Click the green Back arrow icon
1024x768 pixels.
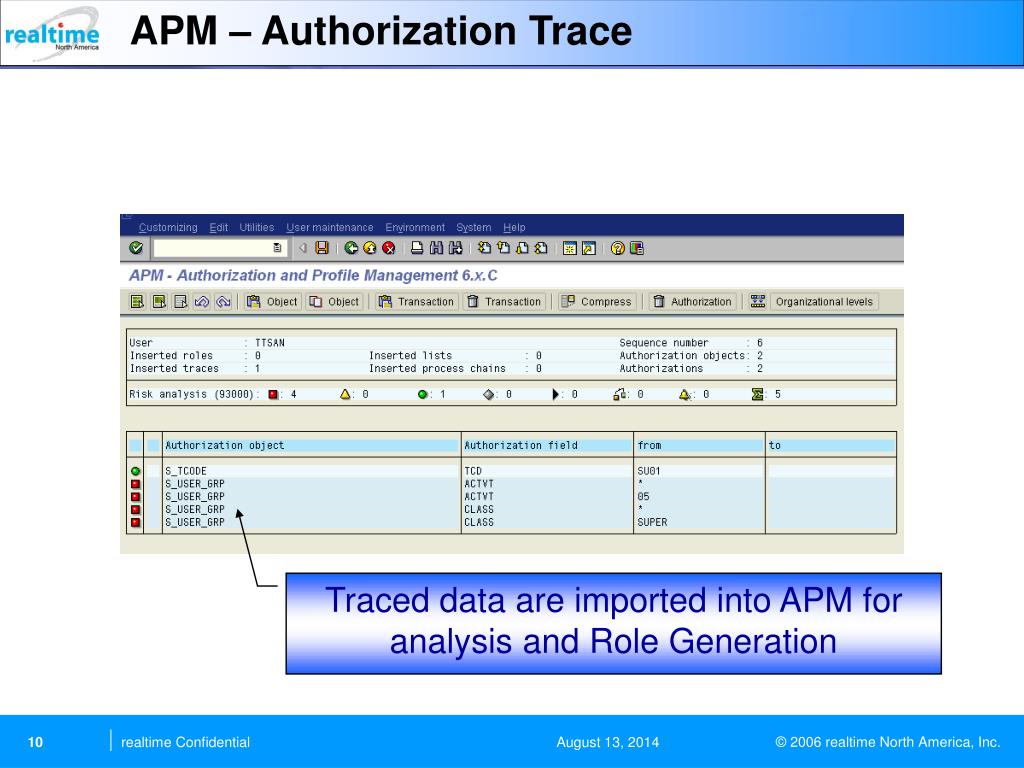tap(351, 248)
